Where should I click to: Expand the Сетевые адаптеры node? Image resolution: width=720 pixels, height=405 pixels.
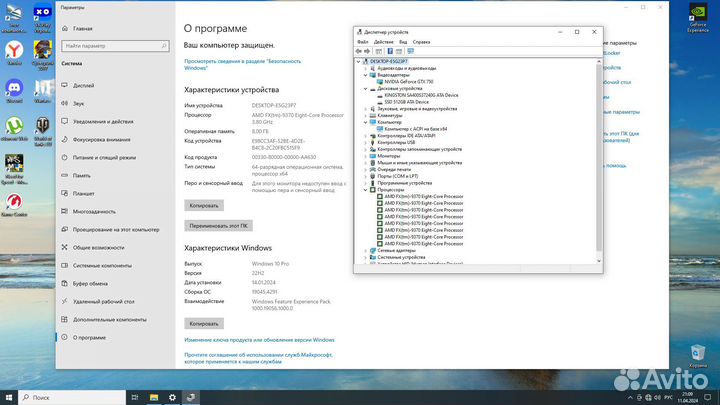click(366, 251)
